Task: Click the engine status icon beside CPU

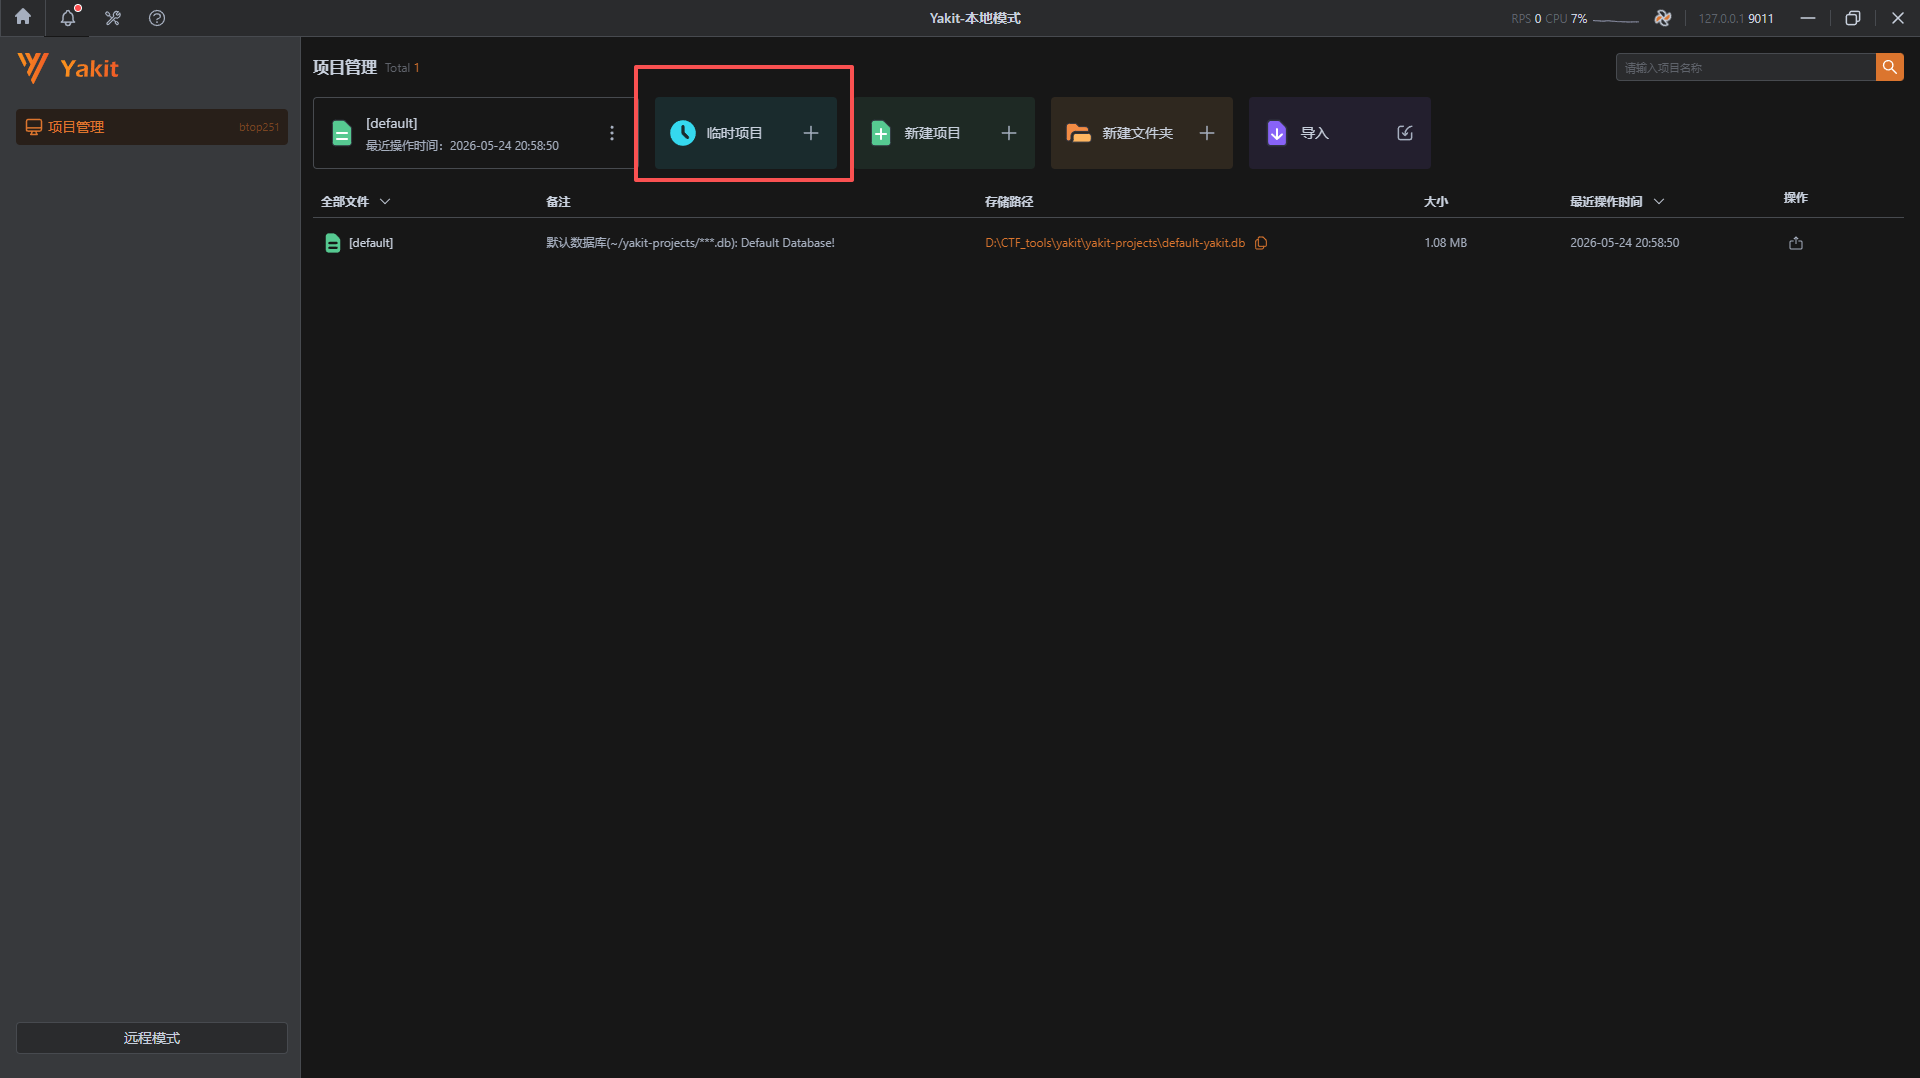Action: (x=1663, y=18)
